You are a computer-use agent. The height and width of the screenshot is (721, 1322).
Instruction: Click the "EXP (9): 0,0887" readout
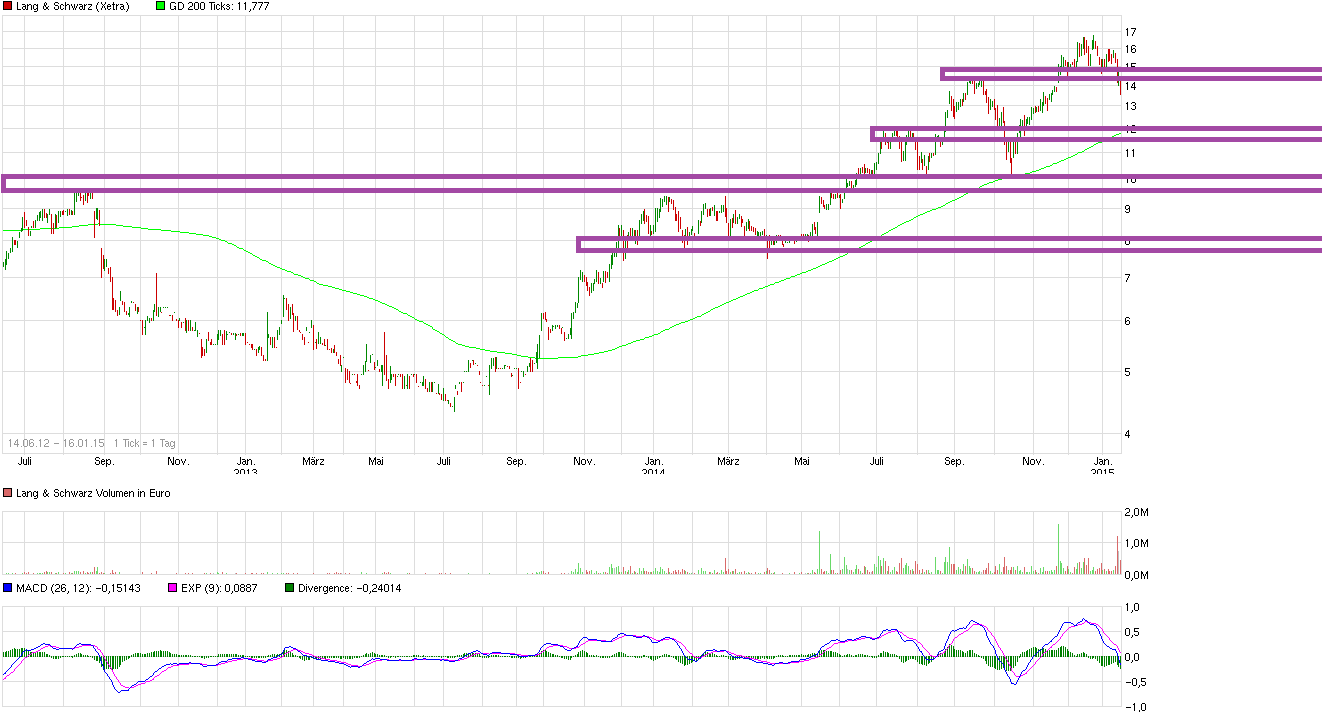pyautogui.click(x=219, y=588)
